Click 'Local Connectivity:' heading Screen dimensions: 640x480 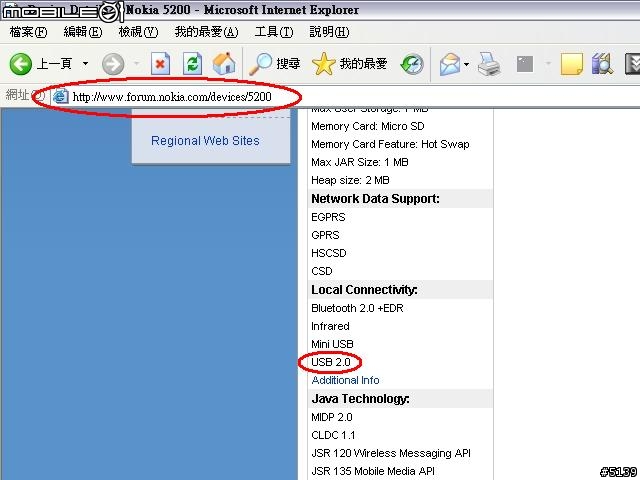point(364,290)
